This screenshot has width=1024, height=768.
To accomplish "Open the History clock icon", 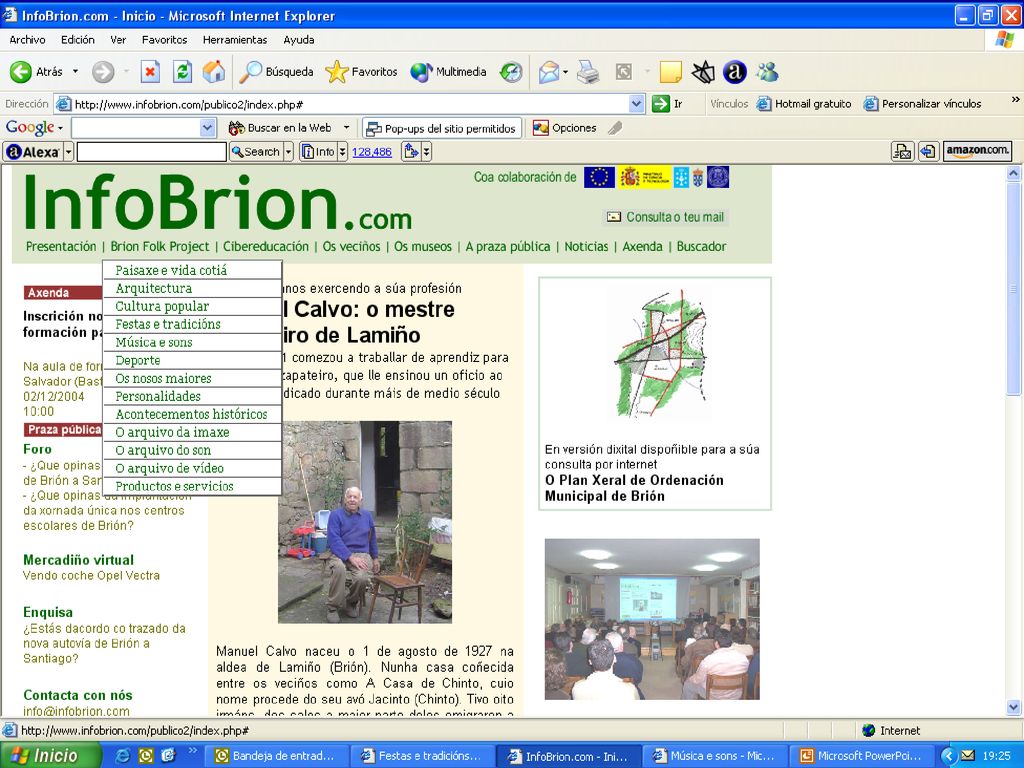I will point(511,72).
